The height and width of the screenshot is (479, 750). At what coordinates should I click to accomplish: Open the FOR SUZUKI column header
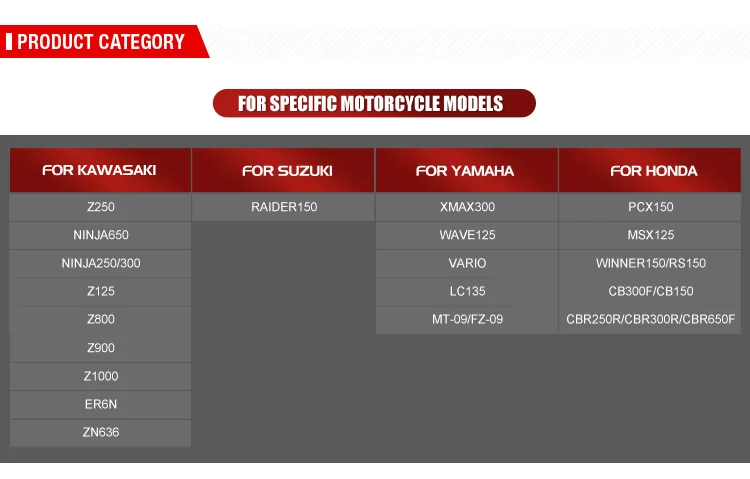click(x=283, y=171)
